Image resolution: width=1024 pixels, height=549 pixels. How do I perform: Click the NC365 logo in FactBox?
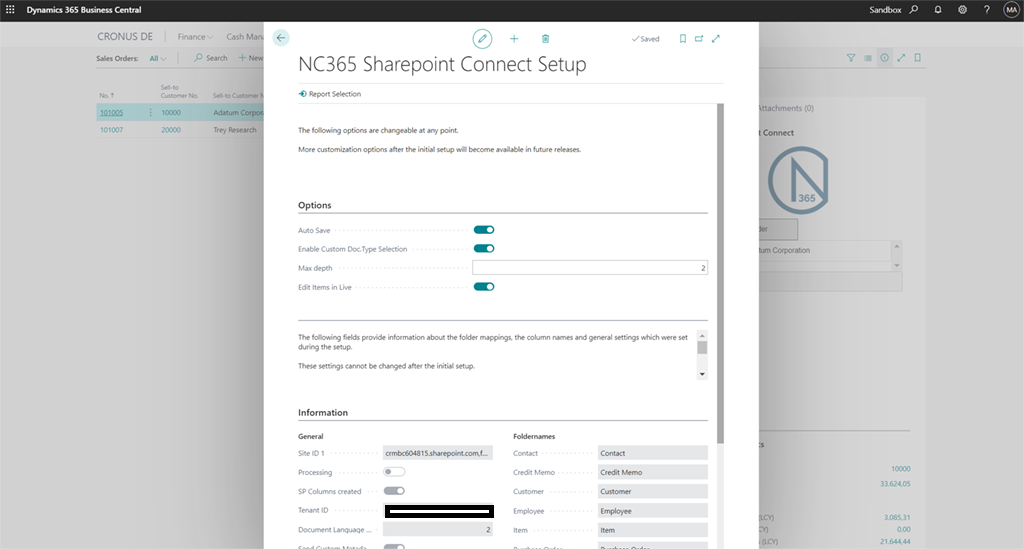click(798, 180)
